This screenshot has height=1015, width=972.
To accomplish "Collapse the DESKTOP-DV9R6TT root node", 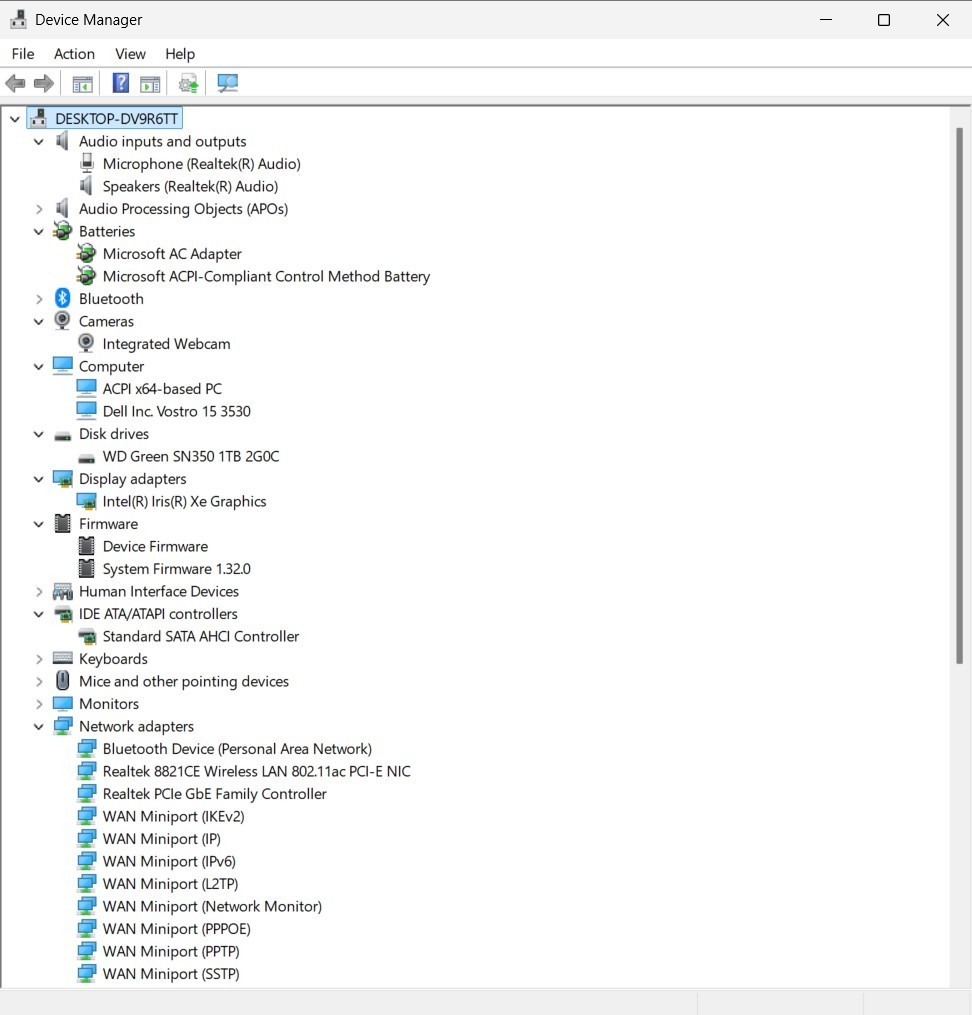I will click(x=14, y=119).
